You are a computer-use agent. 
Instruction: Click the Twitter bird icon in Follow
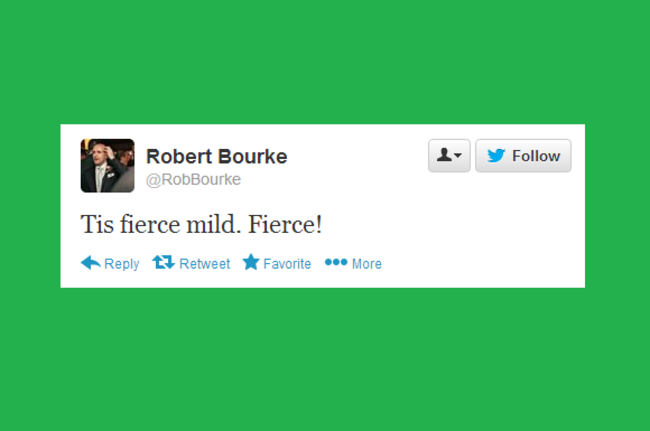click(x=496, y=156)
